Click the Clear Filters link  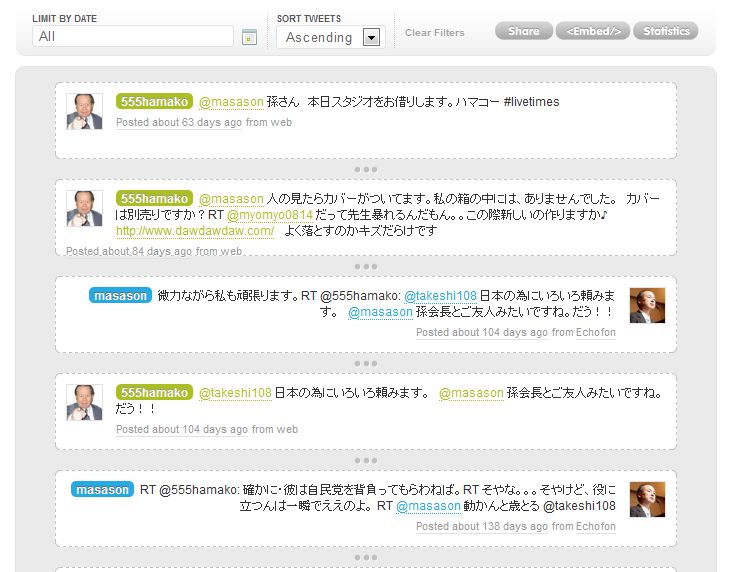[434, 32]
